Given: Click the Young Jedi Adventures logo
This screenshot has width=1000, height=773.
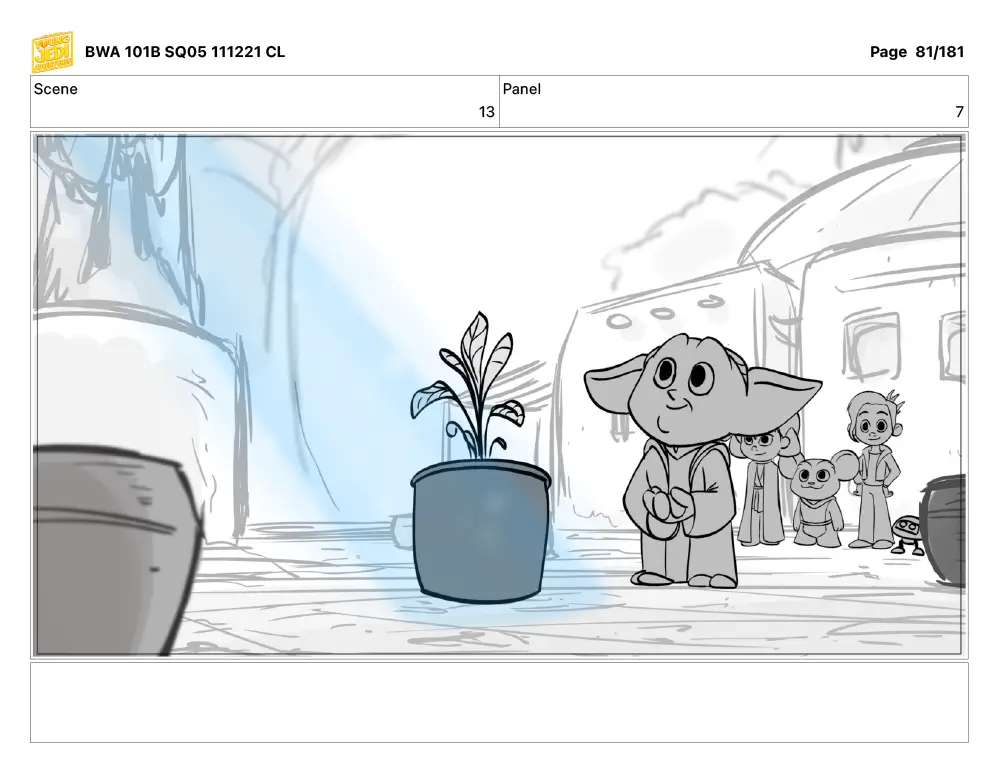Looking at the screenshot, I should click(x=53, y=52).
